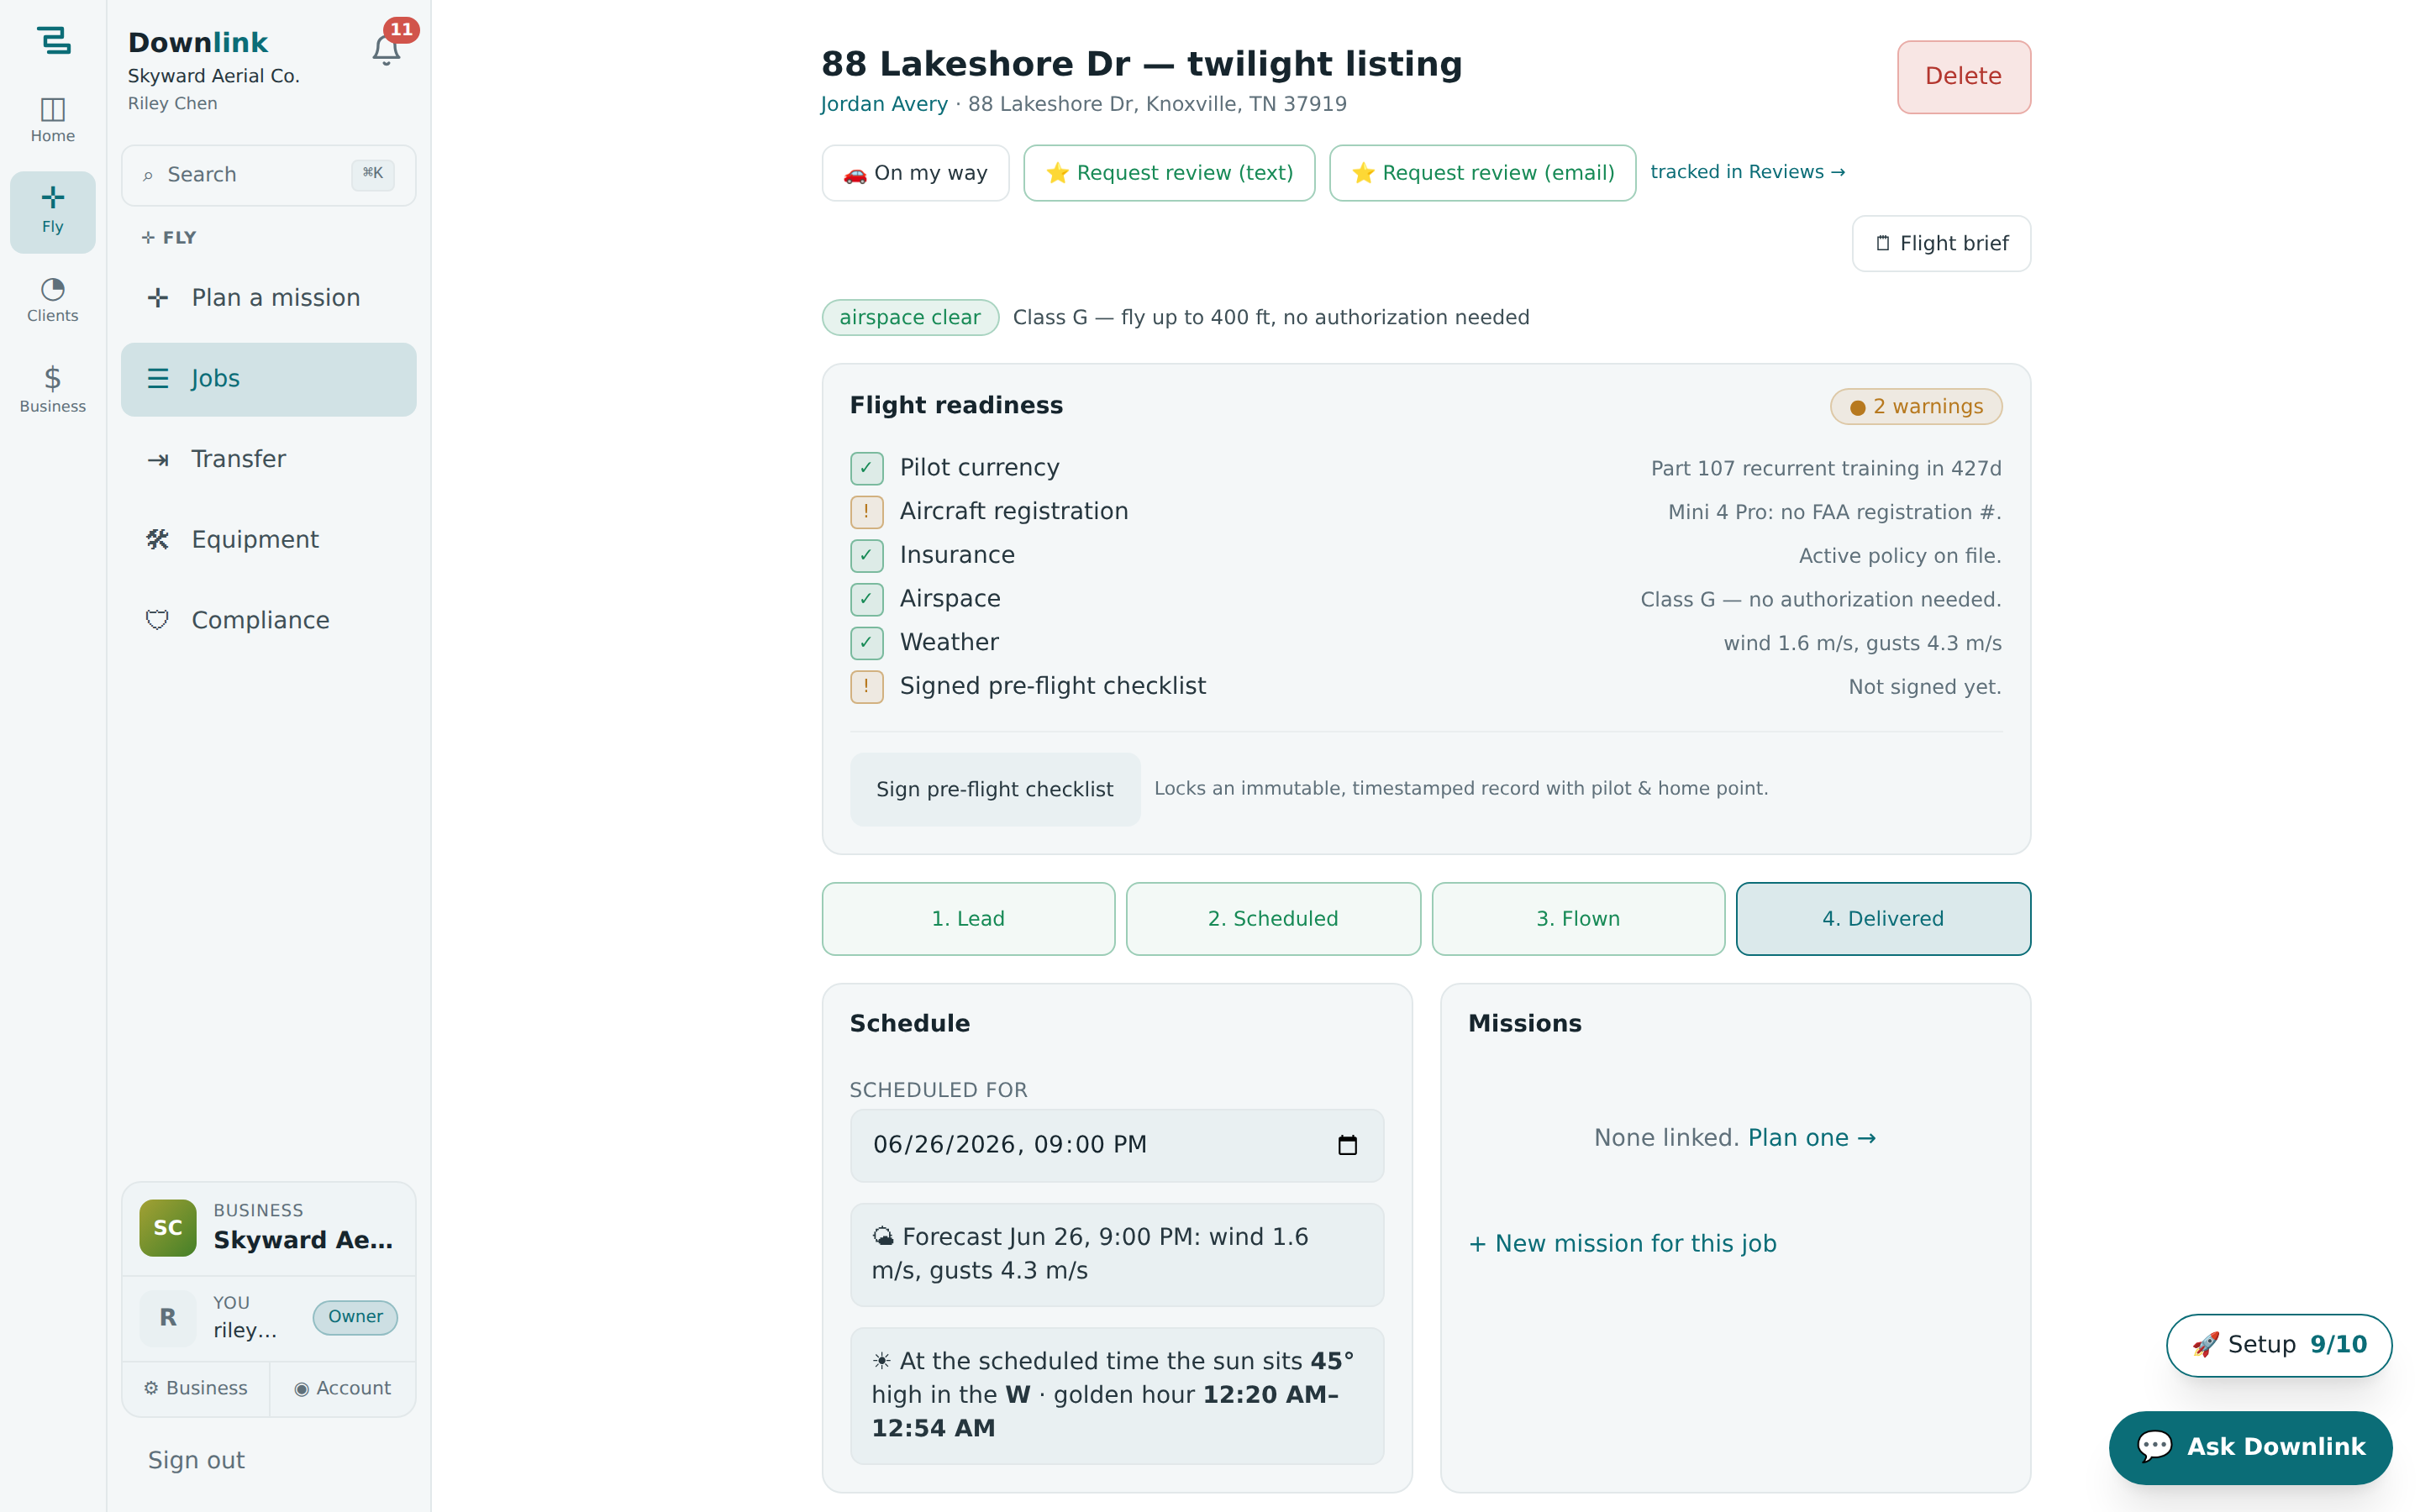The height and width of the screenshot is (1512, 2420).
Task: Select the Fly rail icon
Action: click(x=53, y=211)
